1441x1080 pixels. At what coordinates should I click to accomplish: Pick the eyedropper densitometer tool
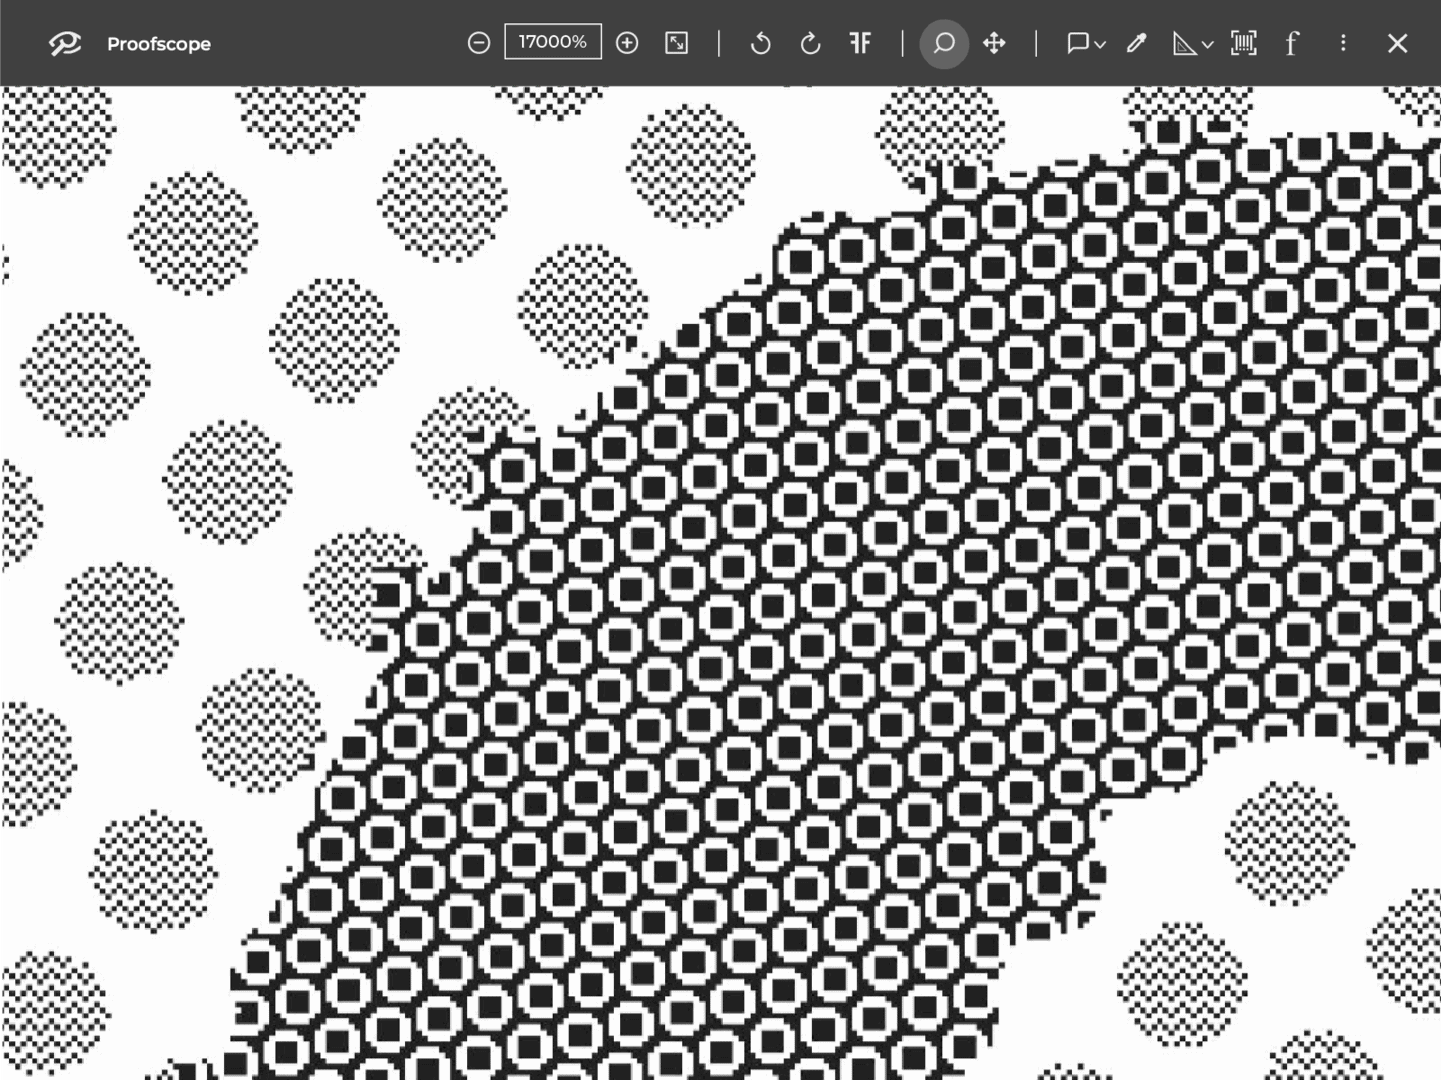tap(1136, 43)
